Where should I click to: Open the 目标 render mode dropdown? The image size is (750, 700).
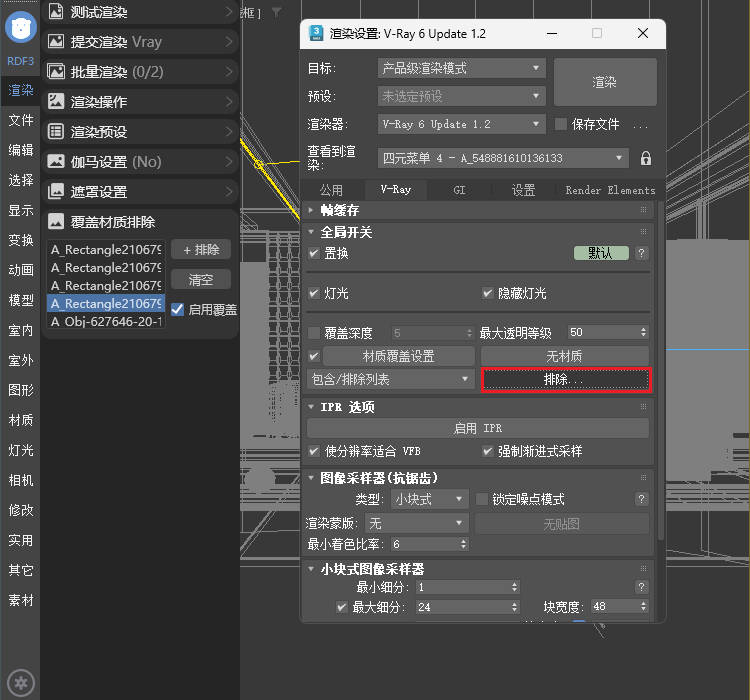click(462, 69)
